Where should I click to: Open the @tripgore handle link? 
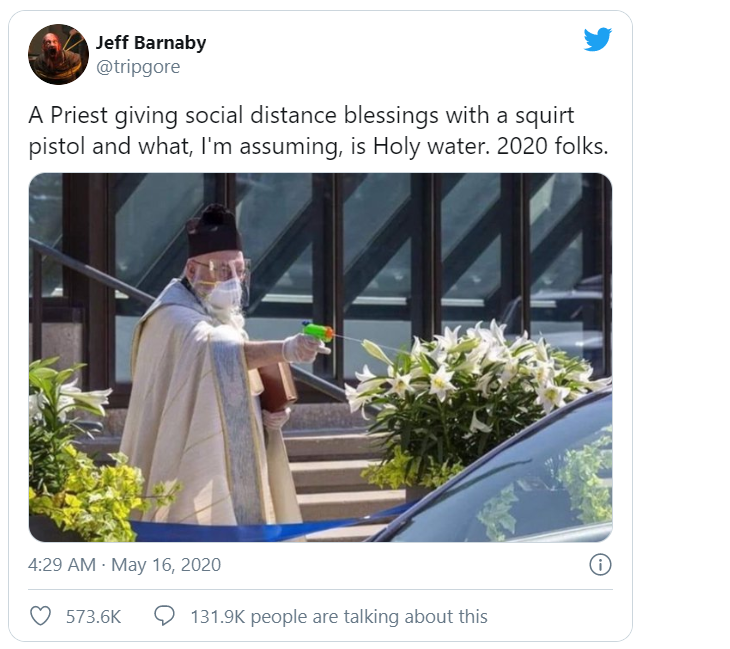(138, 67)
